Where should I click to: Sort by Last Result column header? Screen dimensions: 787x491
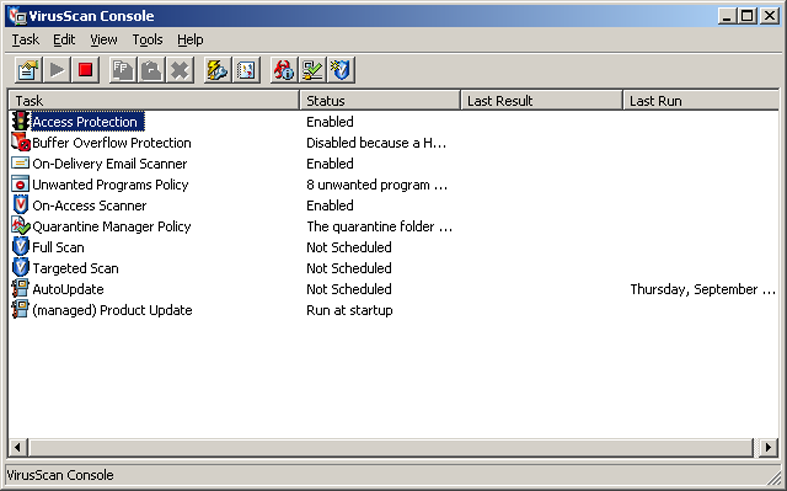tap(541, 101)
